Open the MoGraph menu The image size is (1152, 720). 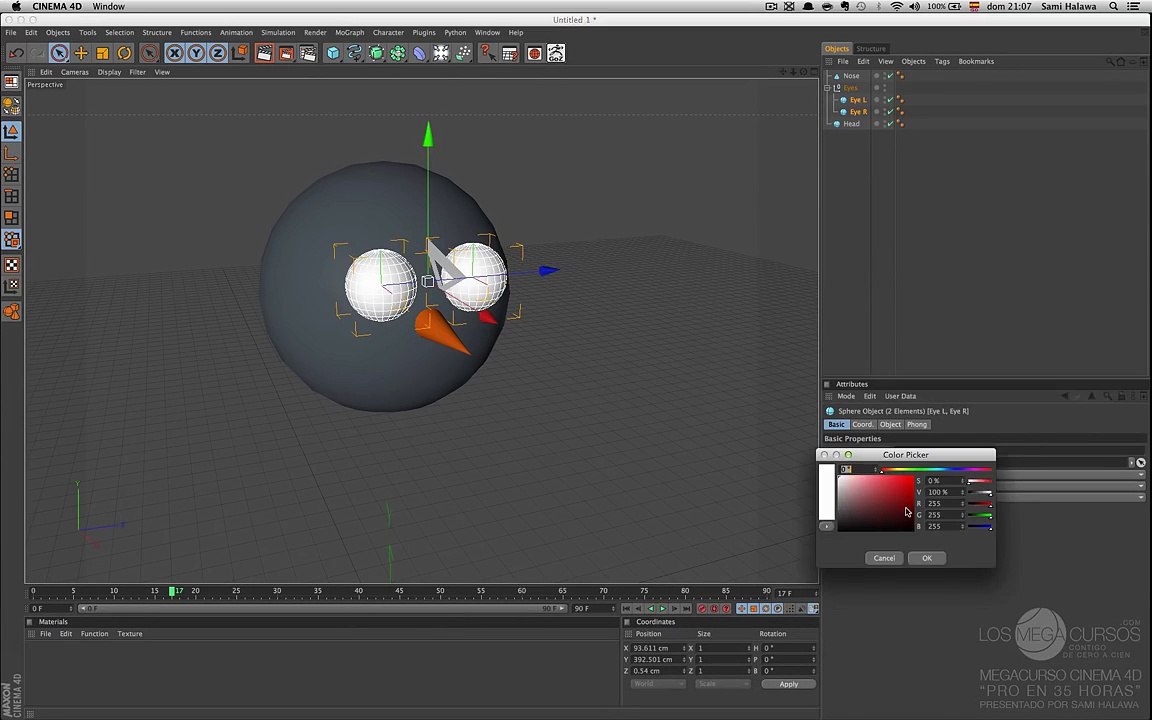[350, 32]
